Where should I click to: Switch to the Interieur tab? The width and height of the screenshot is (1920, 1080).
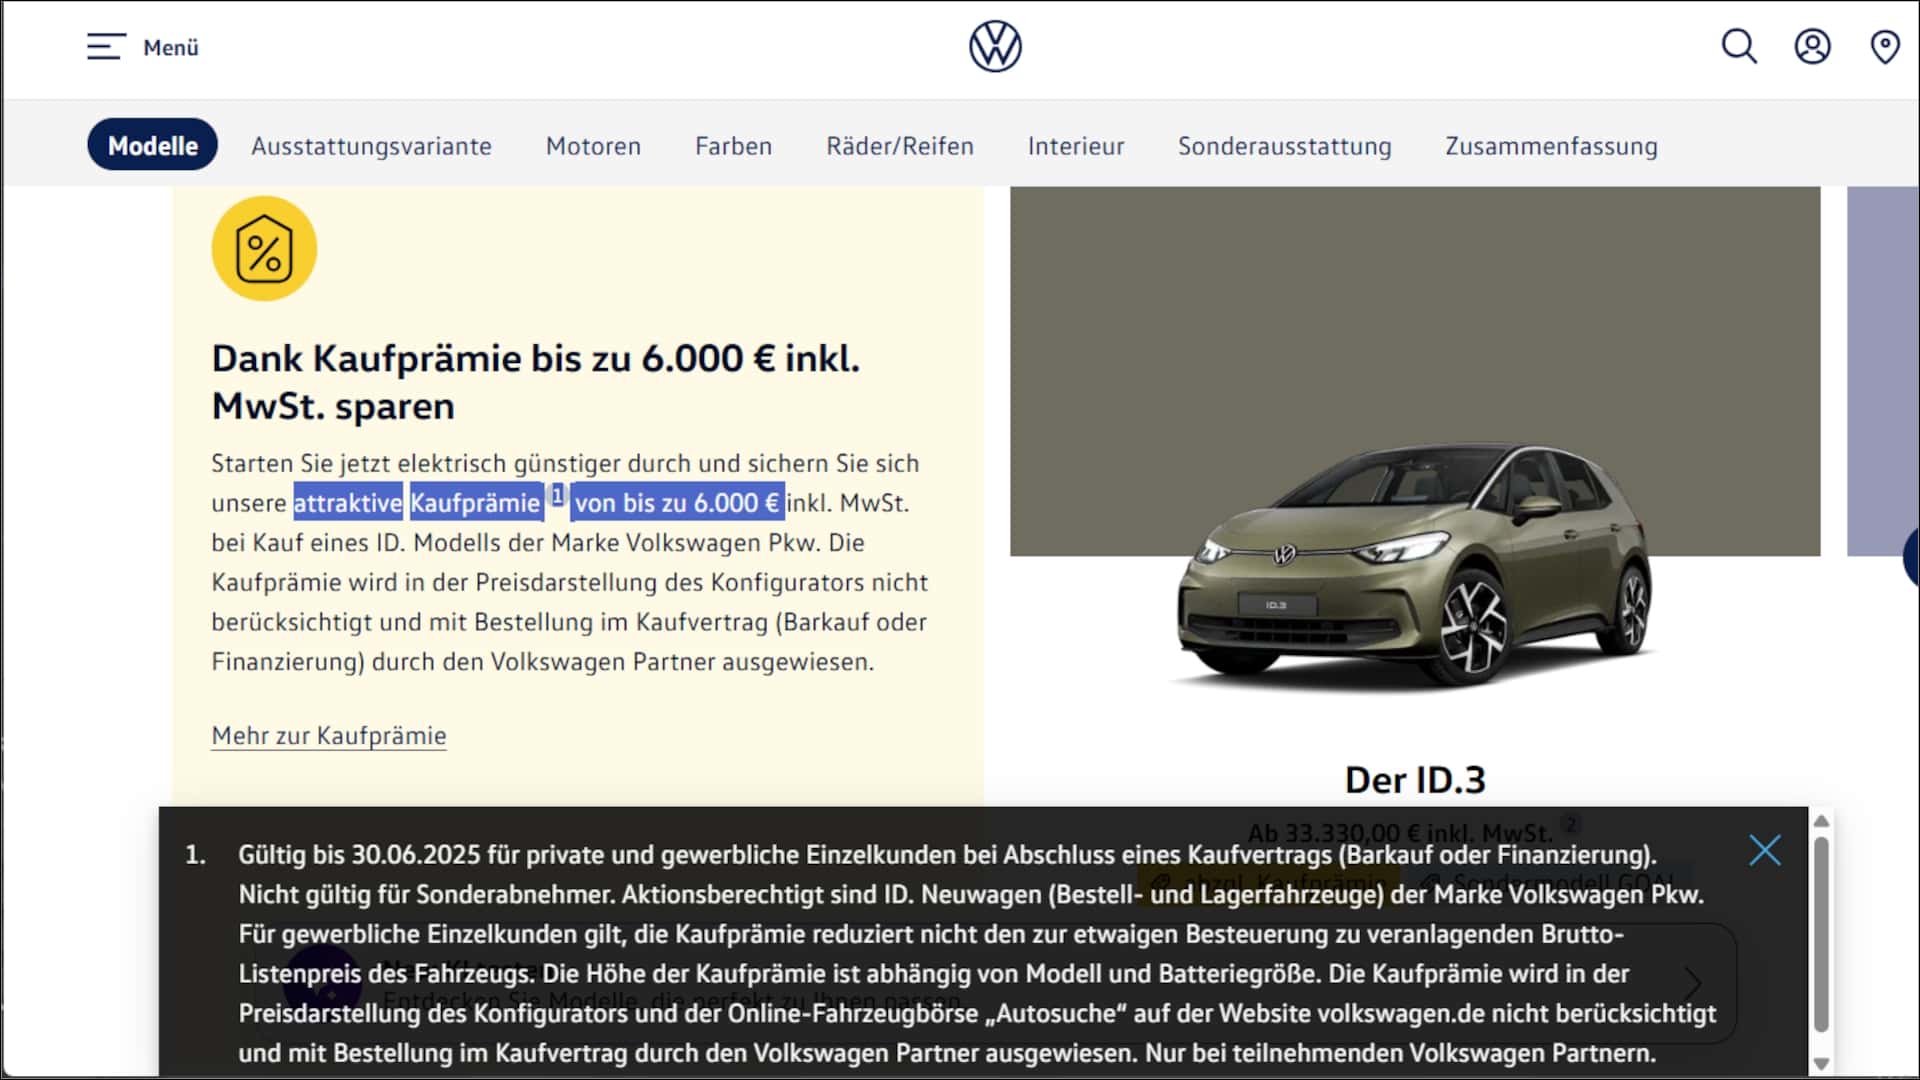1076,146
